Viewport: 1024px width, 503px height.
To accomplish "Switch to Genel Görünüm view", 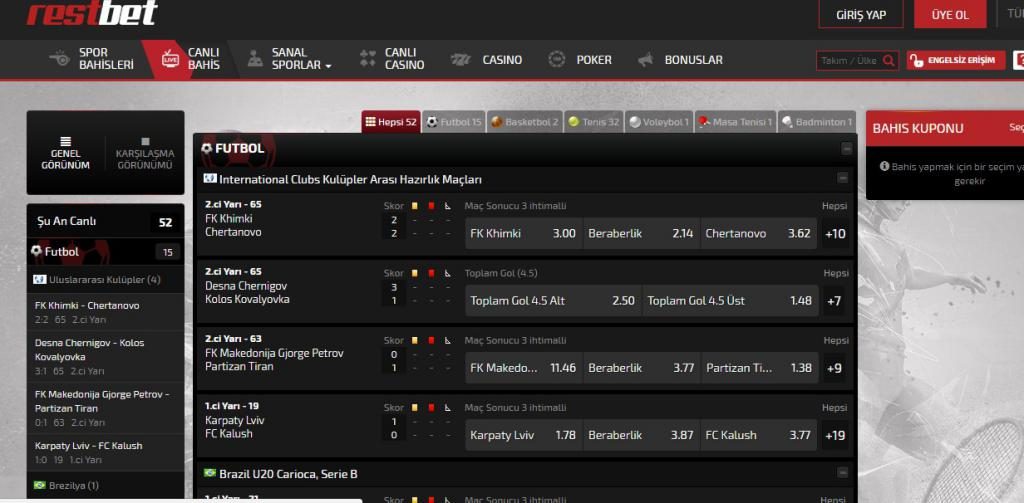I will click(65, 154).
